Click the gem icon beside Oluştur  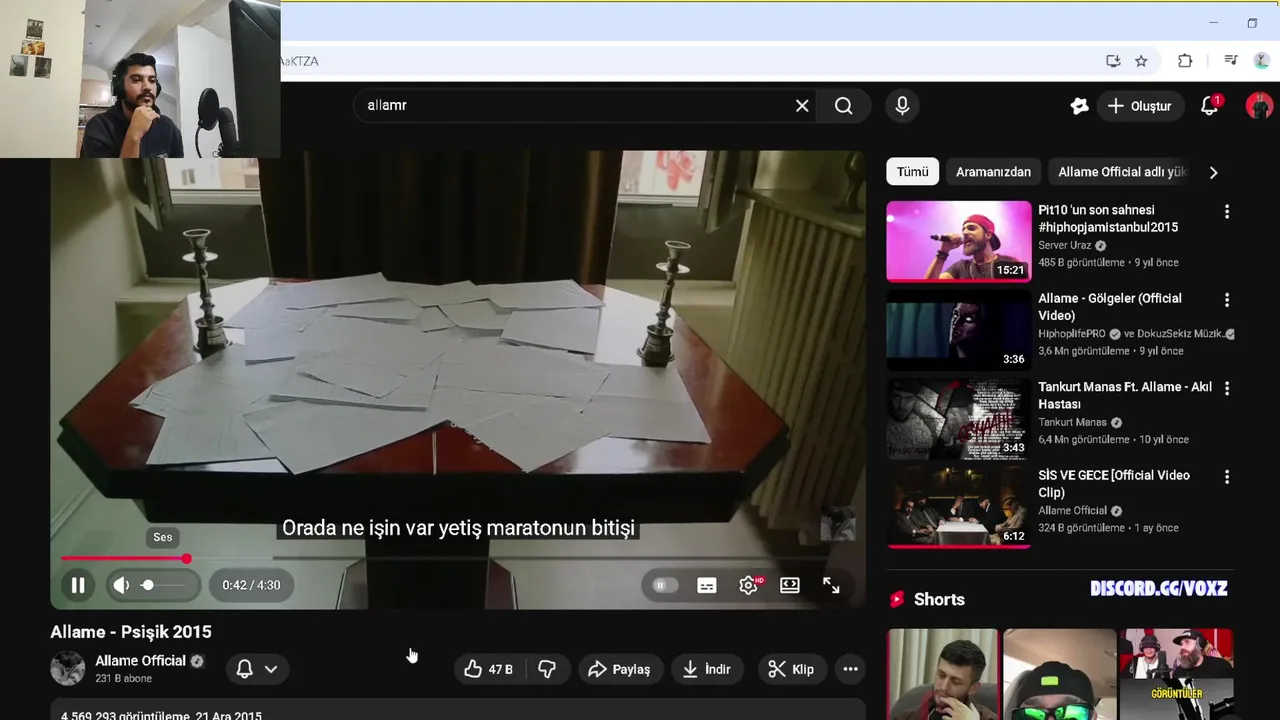click(1079, 105)
